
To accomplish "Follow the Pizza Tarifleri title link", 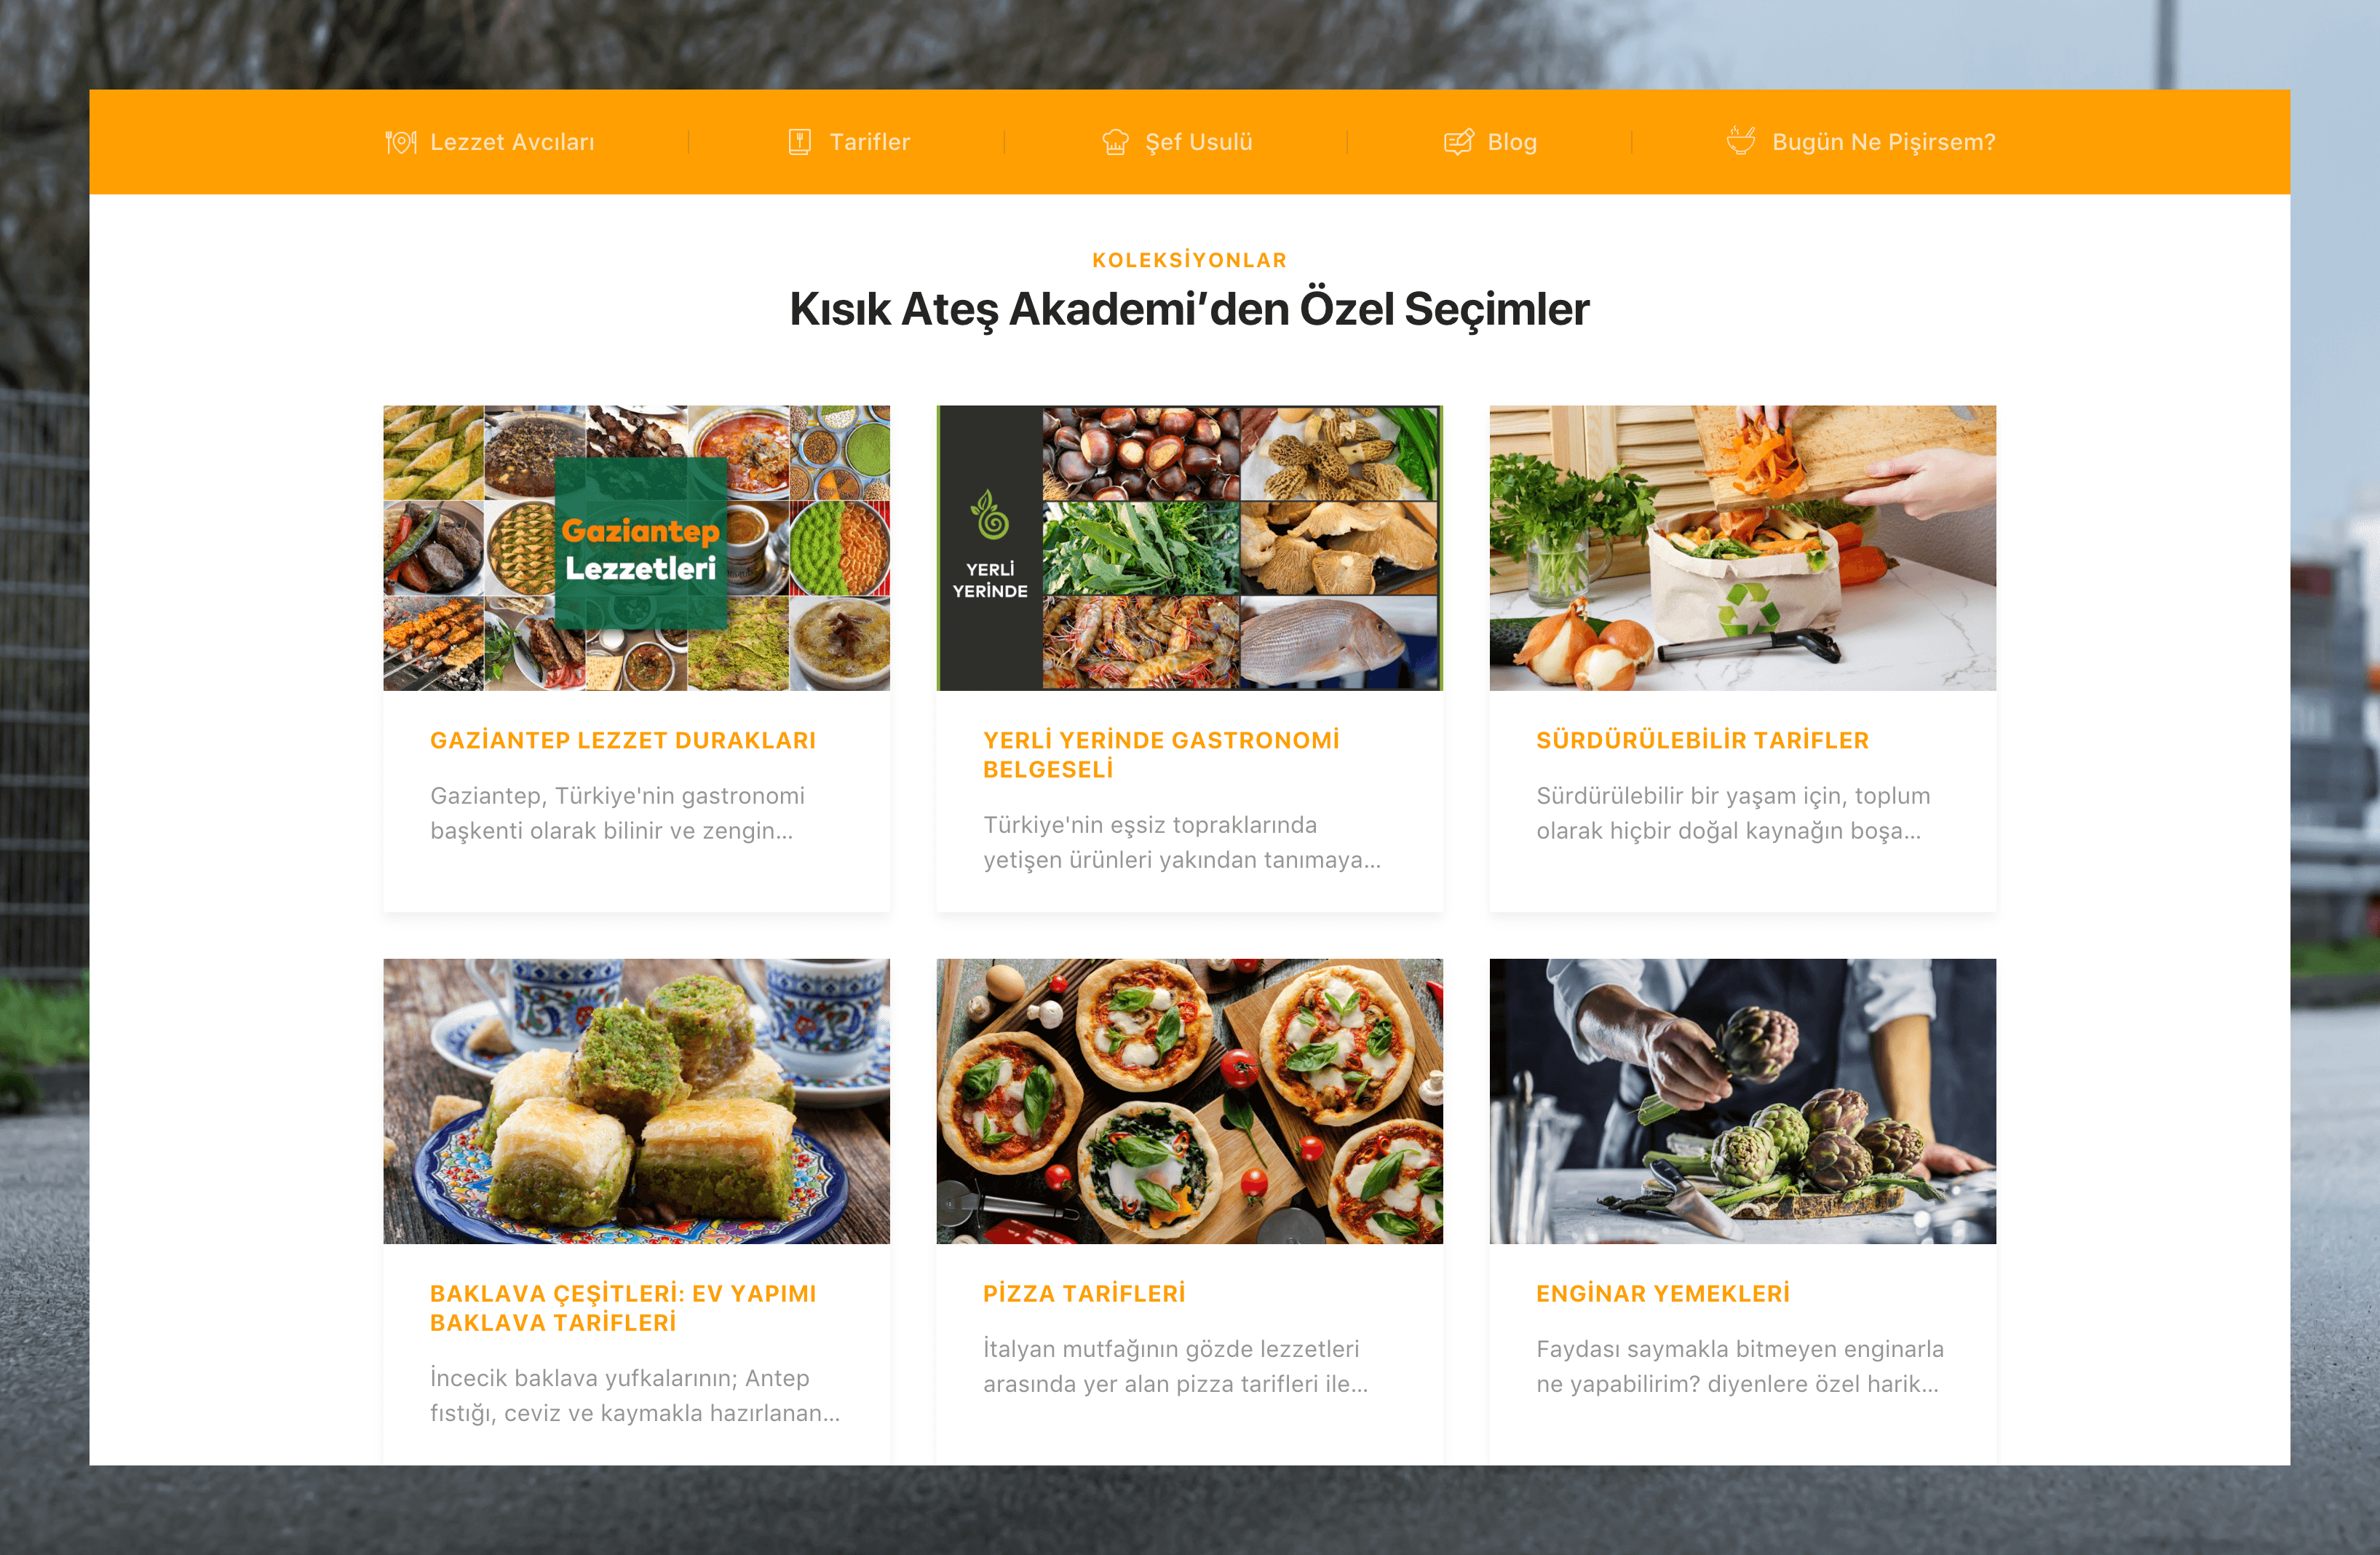I will (1084, 1293).
